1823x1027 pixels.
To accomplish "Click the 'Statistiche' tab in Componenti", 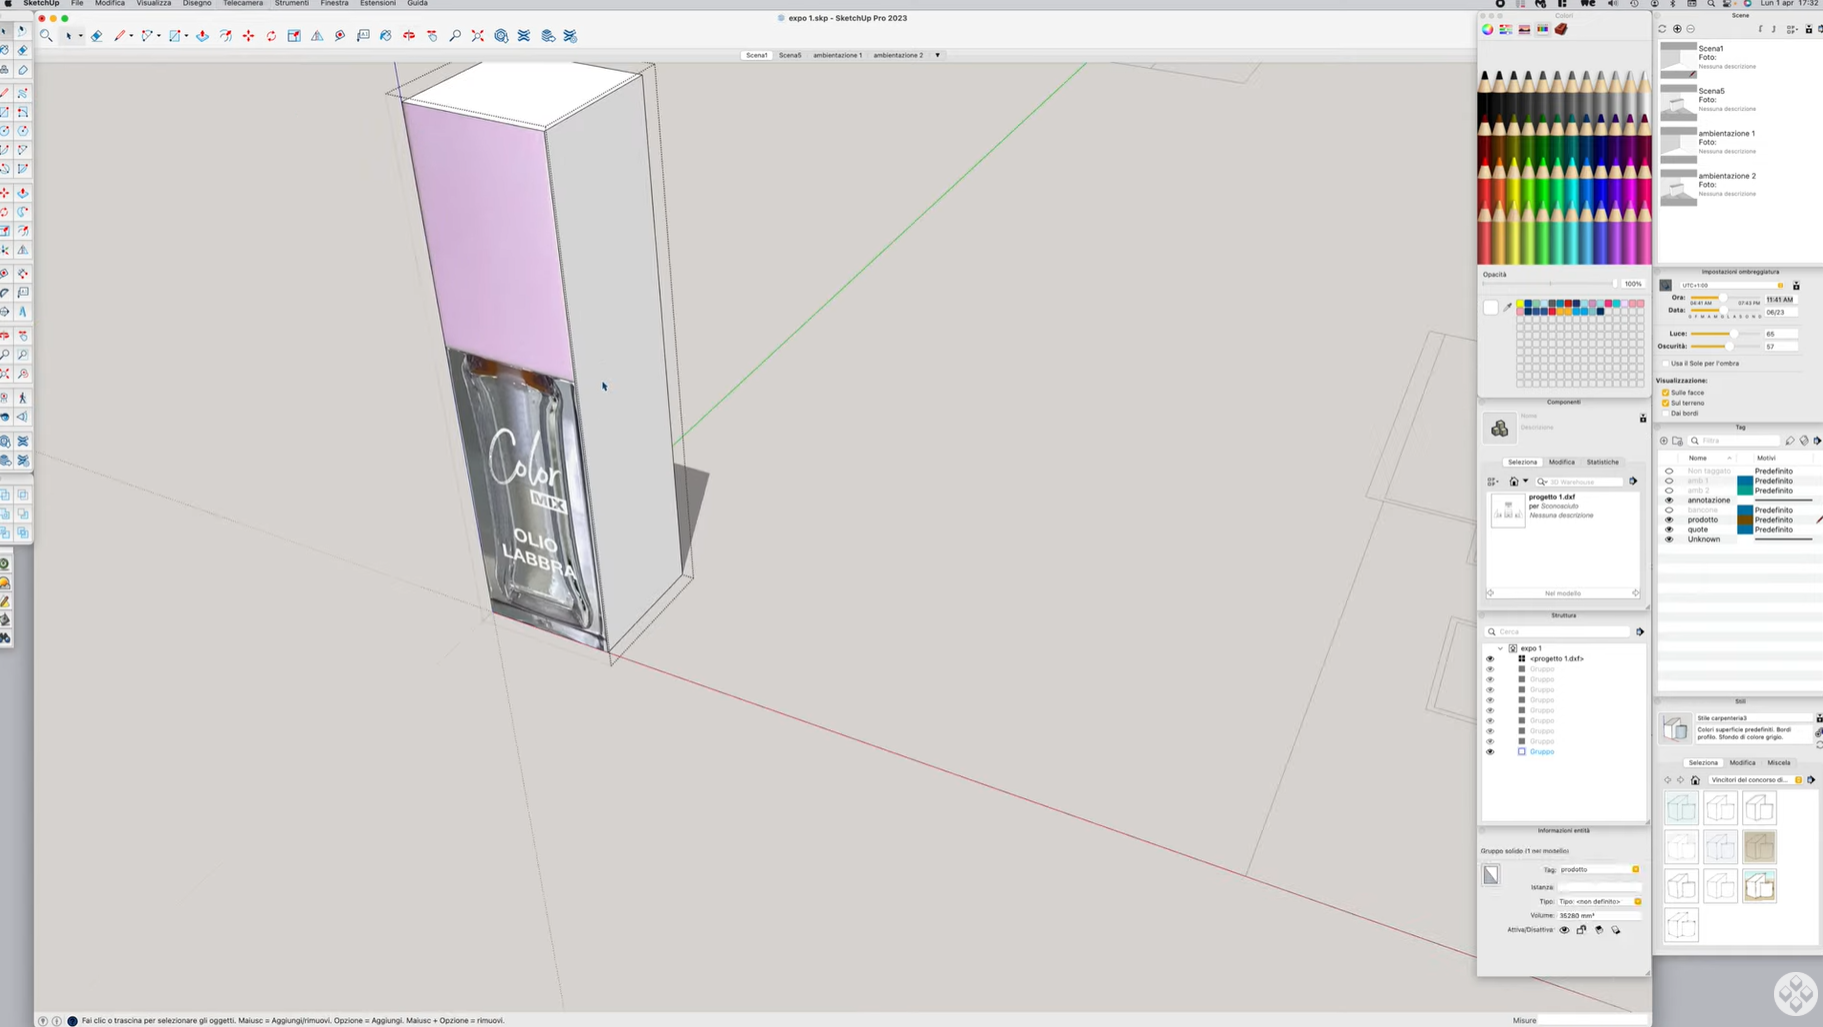I will (x=1602, y=462).
